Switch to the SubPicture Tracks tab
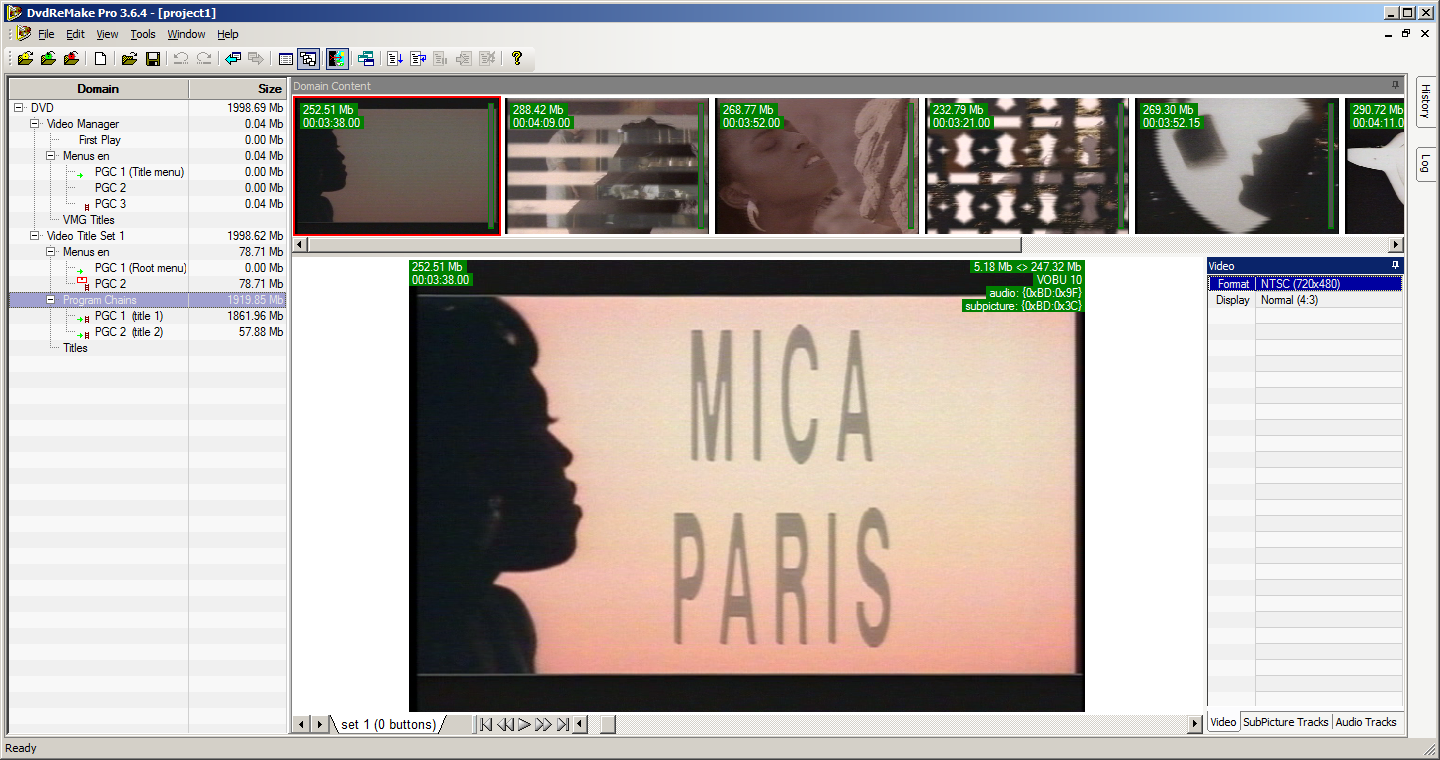The width and height of the screenshot is (1440, 760). tap(1285, 722)
